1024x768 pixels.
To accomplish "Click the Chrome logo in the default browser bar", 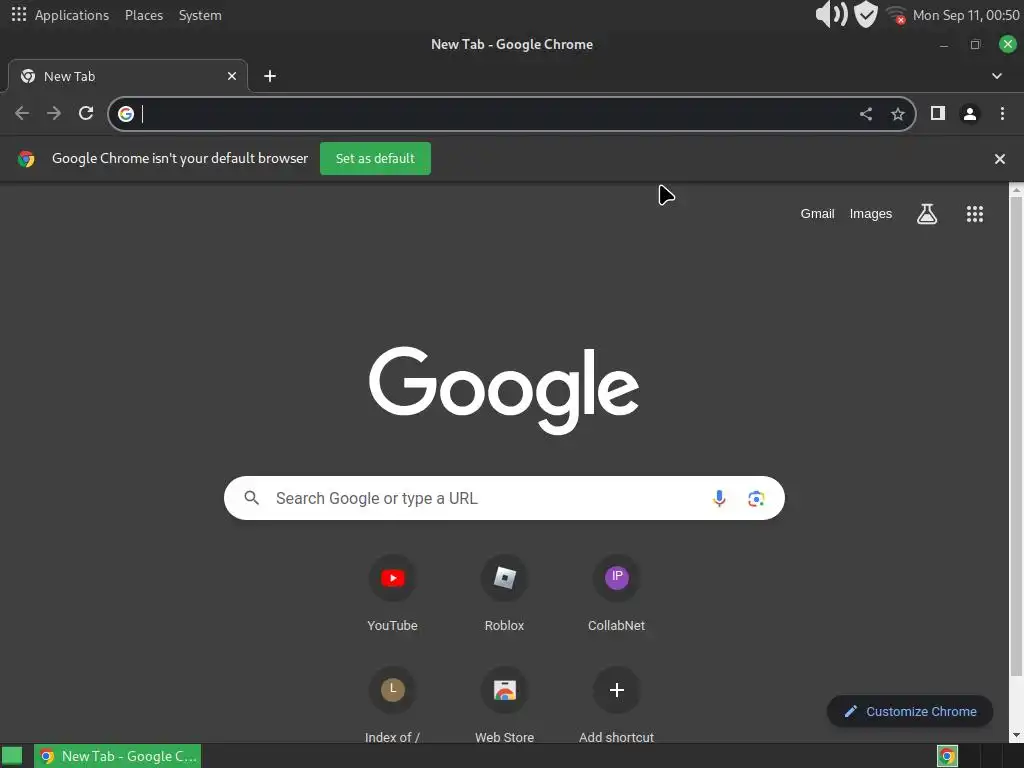I will pyautogui.click(x=26, y=159).
